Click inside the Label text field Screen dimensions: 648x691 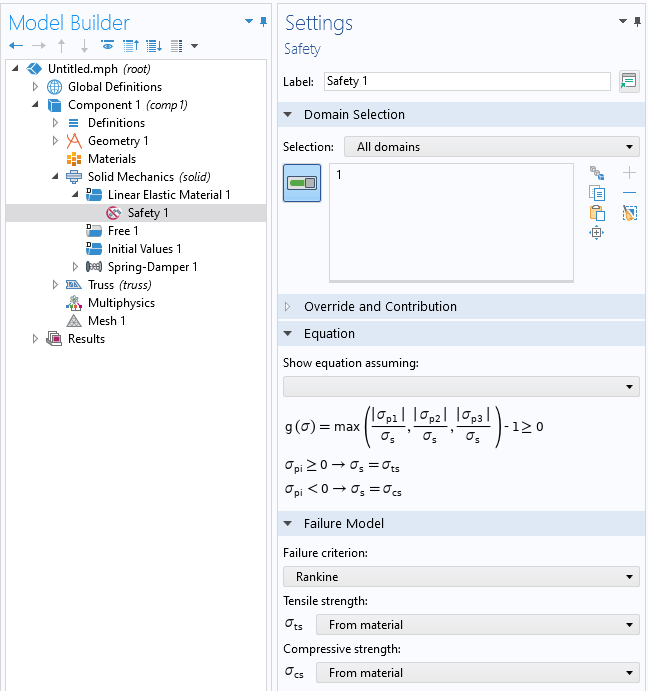pos(467,81)
